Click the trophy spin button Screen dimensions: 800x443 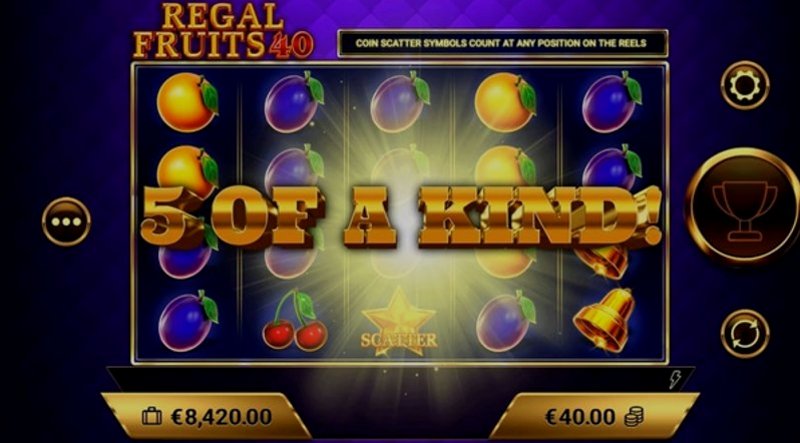[x=744, y=205]
